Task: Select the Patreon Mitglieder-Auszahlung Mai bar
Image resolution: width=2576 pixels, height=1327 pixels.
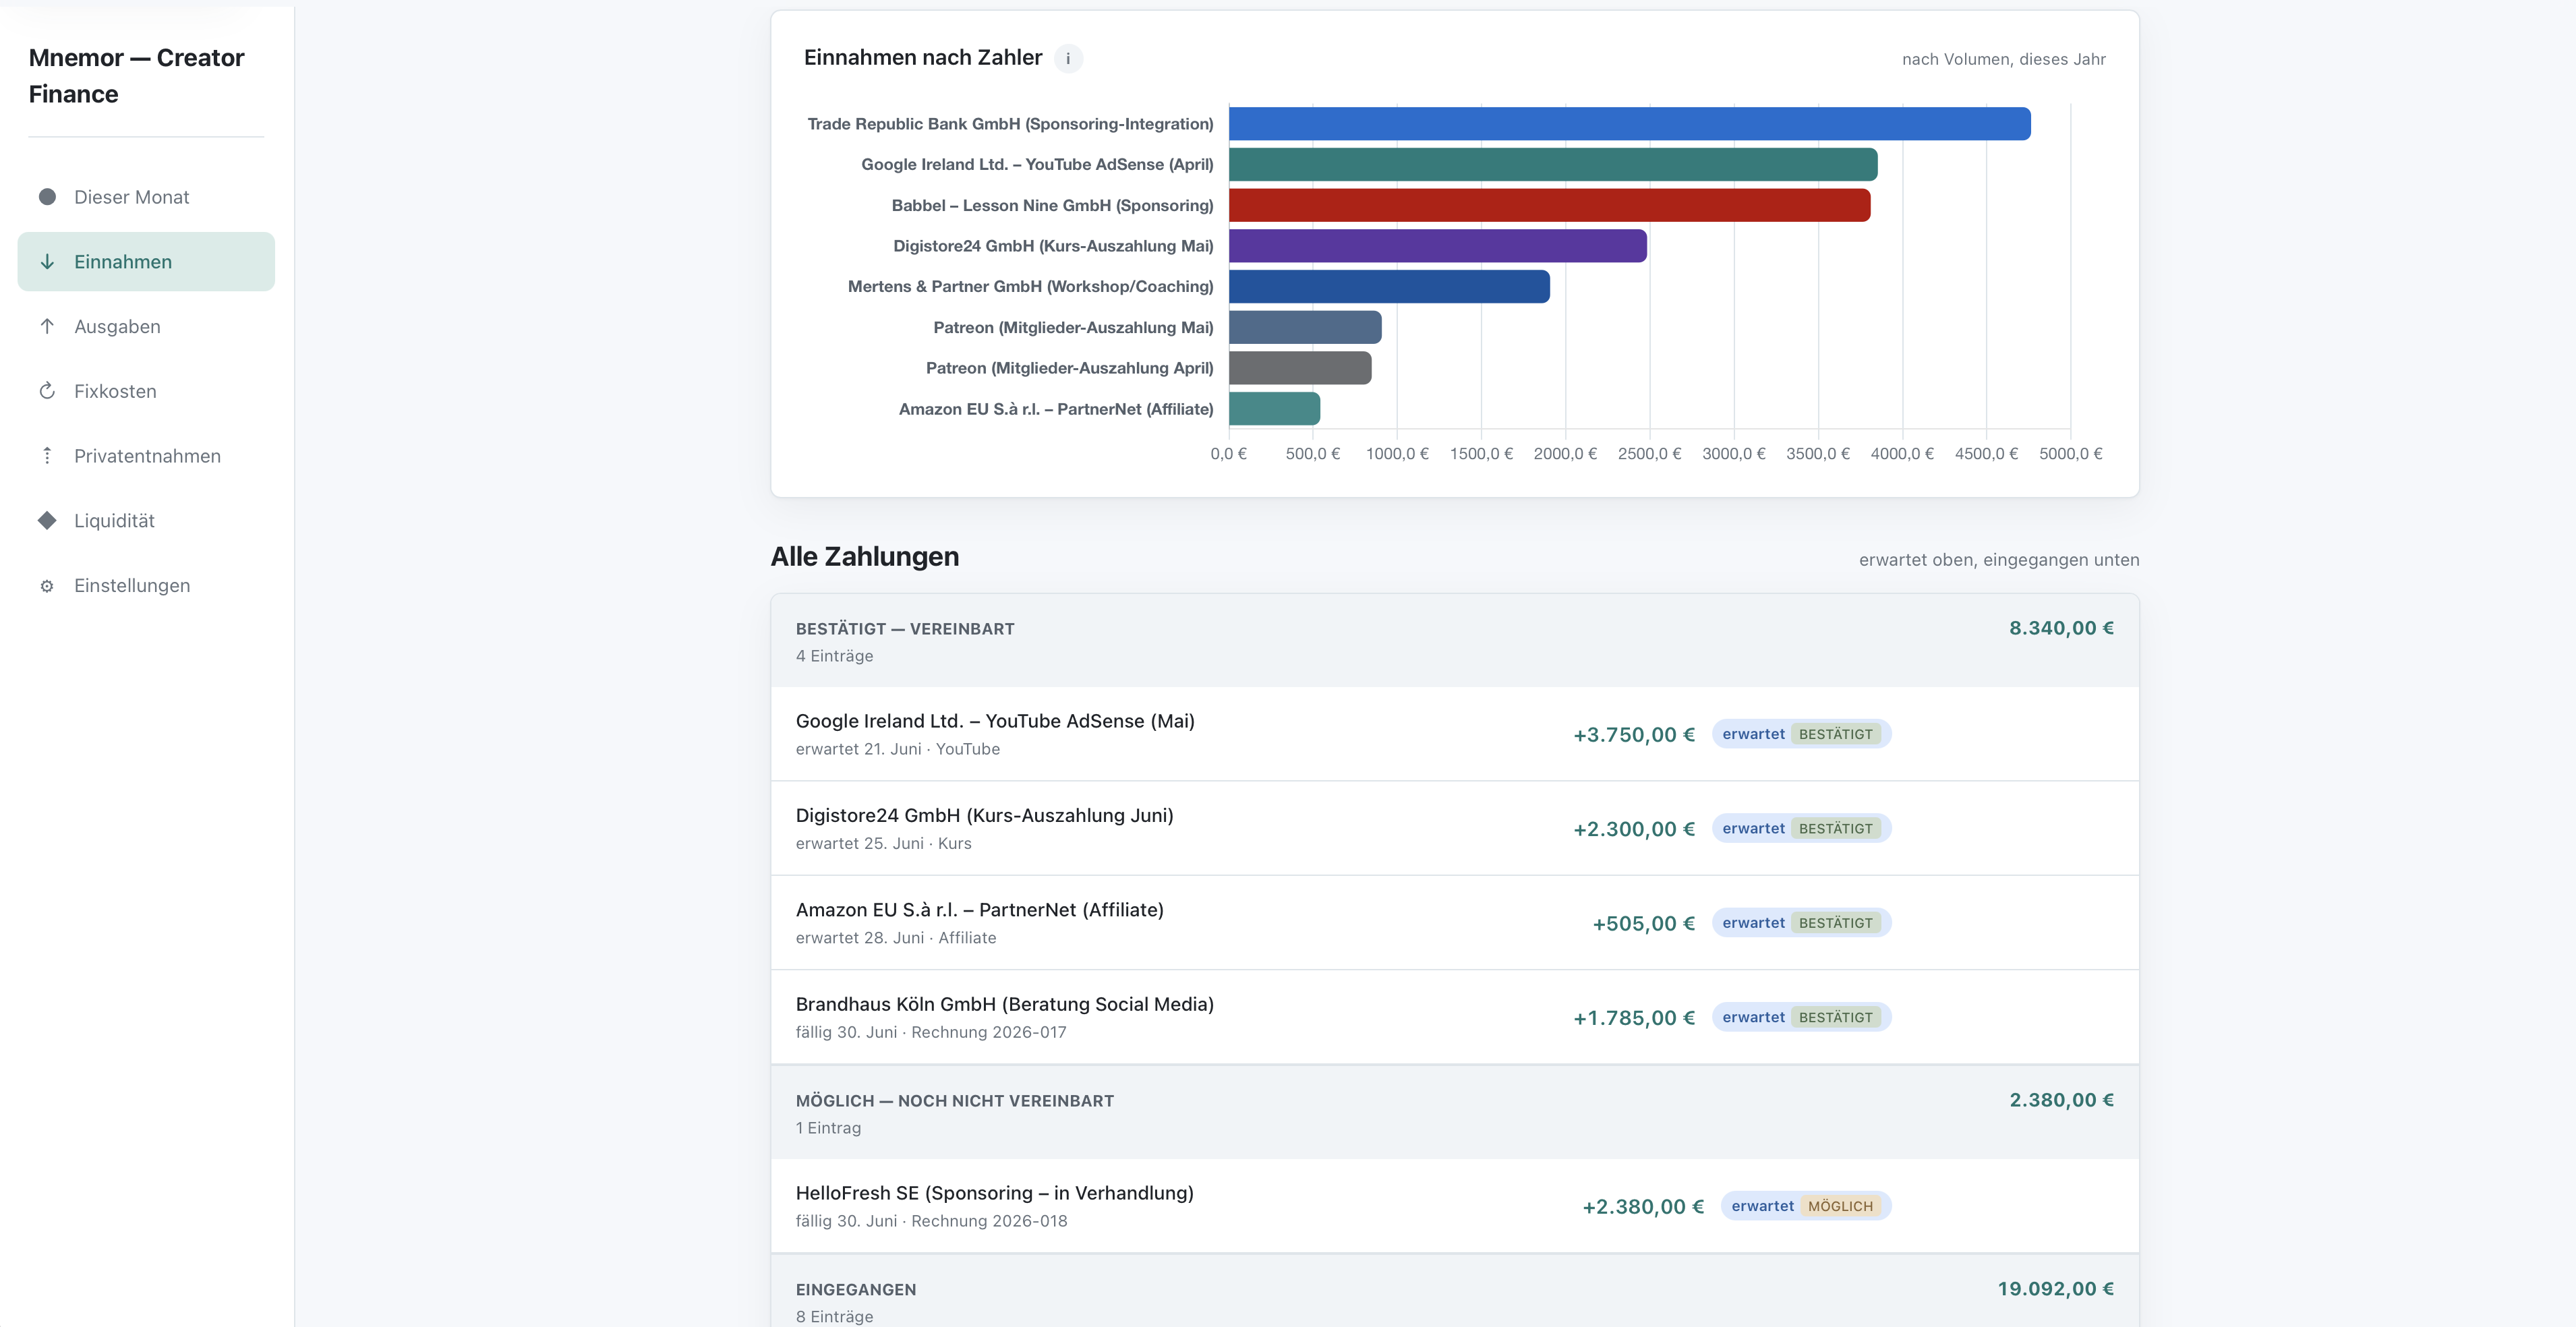Action: point(1305,327)
